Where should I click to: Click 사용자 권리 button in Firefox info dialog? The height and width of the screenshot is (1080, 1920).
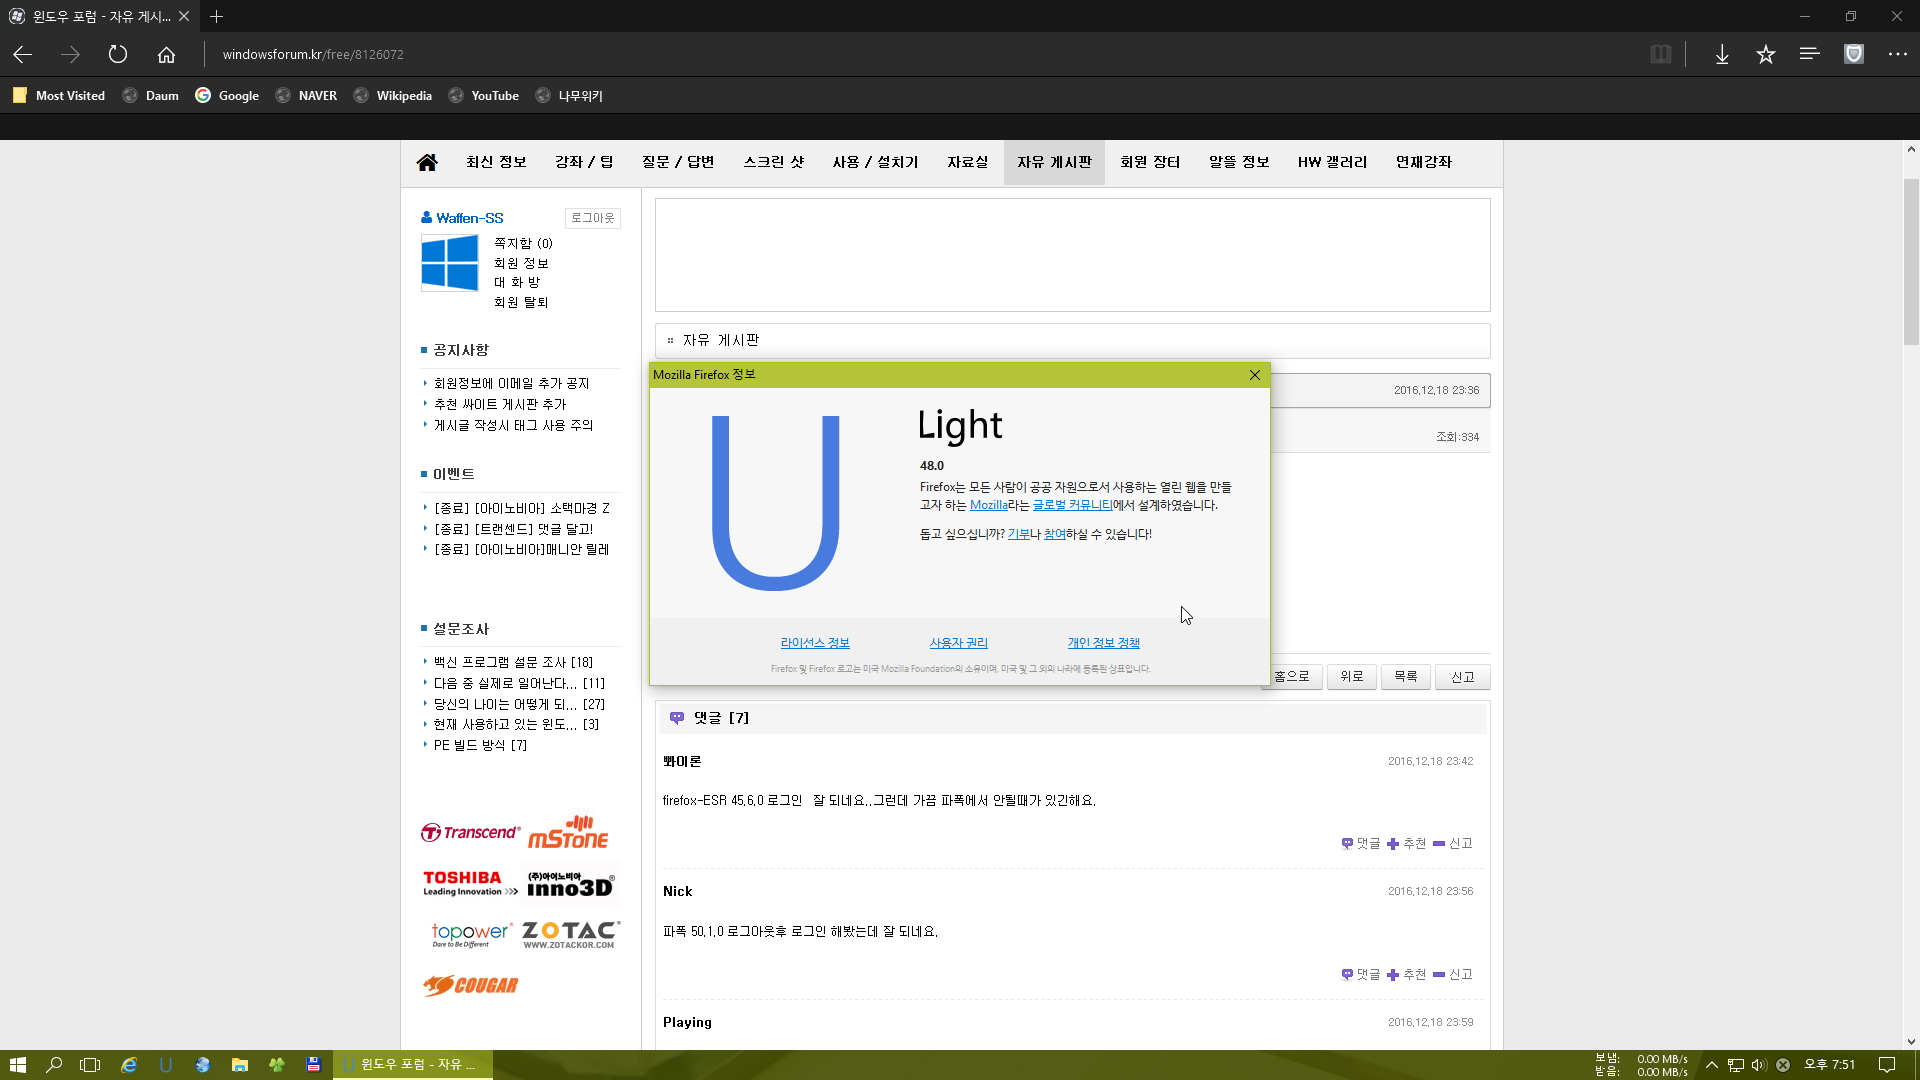[x=959, y=642]
